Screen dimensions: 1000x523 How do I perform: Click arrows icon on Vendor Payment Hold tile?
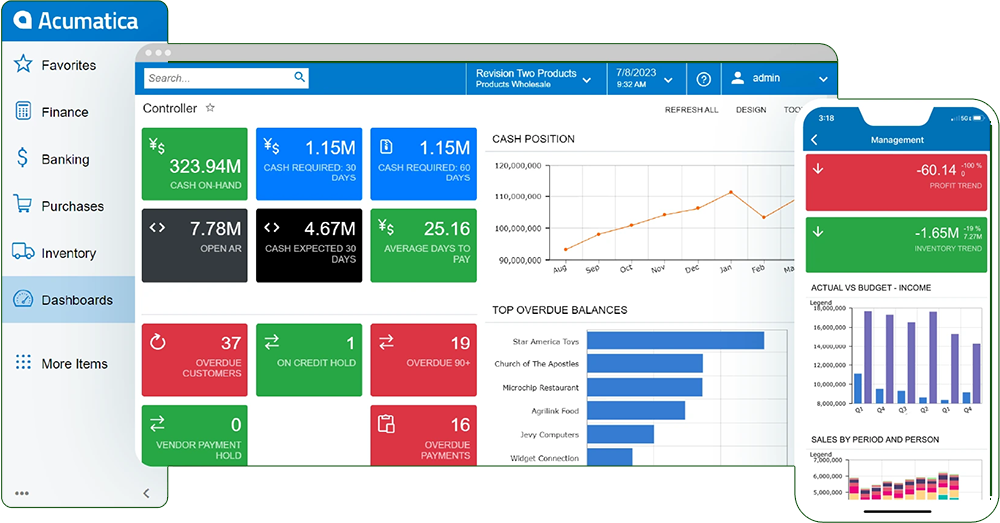click(157, 424)
